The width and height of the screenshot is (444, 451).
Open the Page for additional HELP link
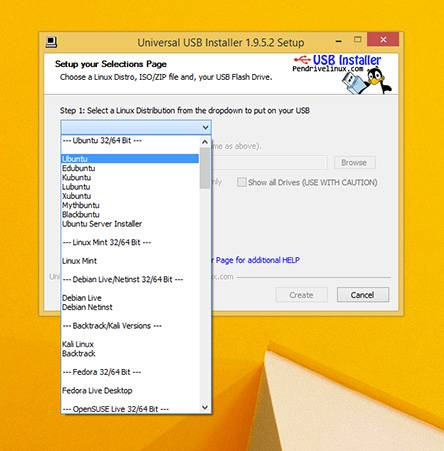click(x=257, y=260)
